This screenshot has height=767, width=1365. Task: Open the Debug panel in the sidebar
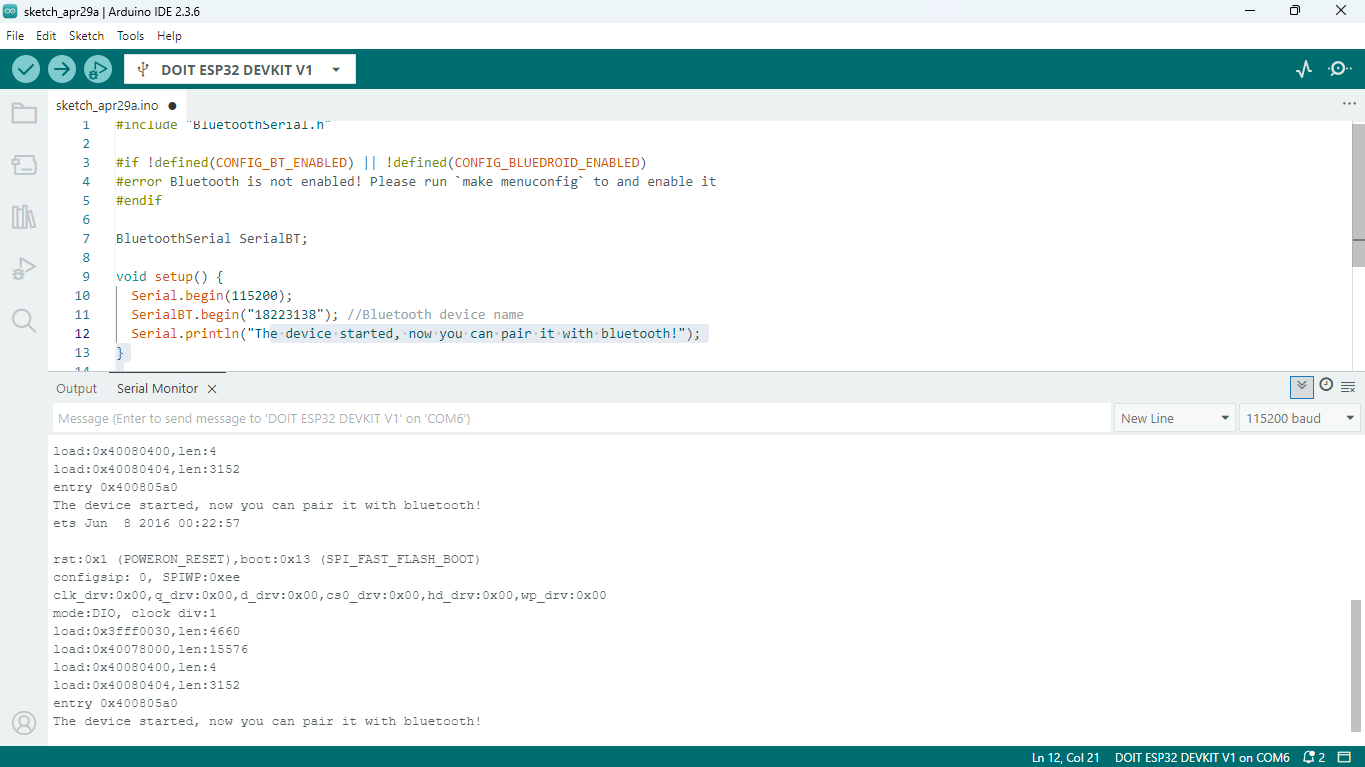click(24, 269)
